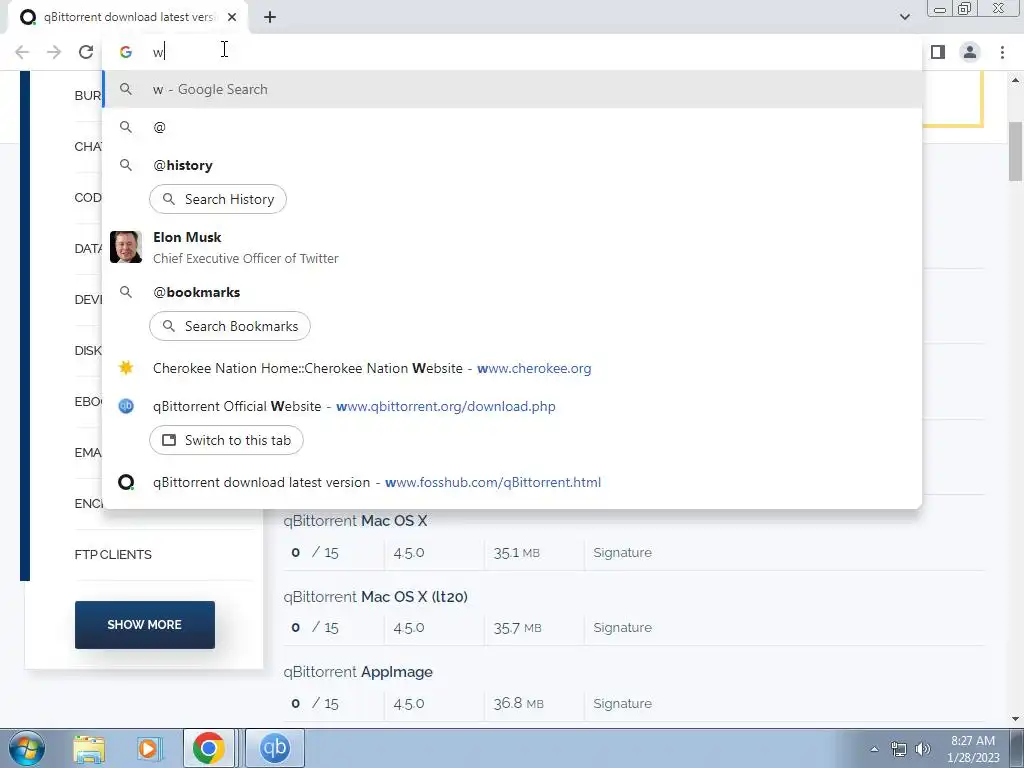Click the SHOW MORE button

tap(144, 625)
